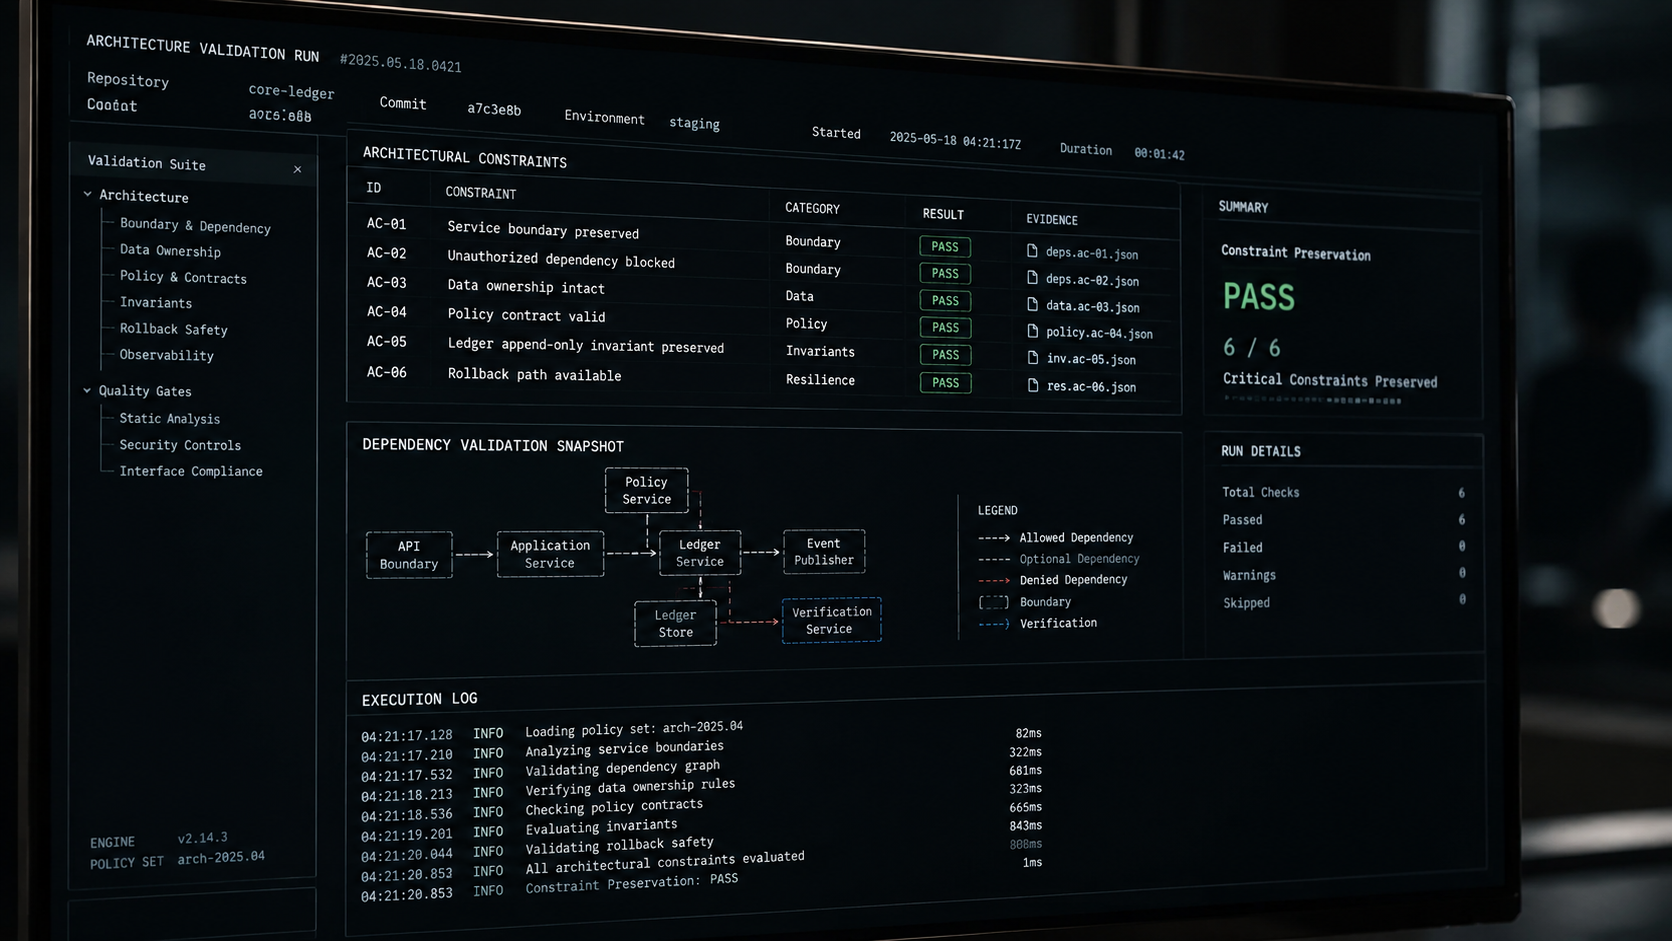Image resolution: width=1672 pixels, height=941 pixels.
Task: Open evidence file policy.ac-04.json
Action: (x=1099, y=333)
